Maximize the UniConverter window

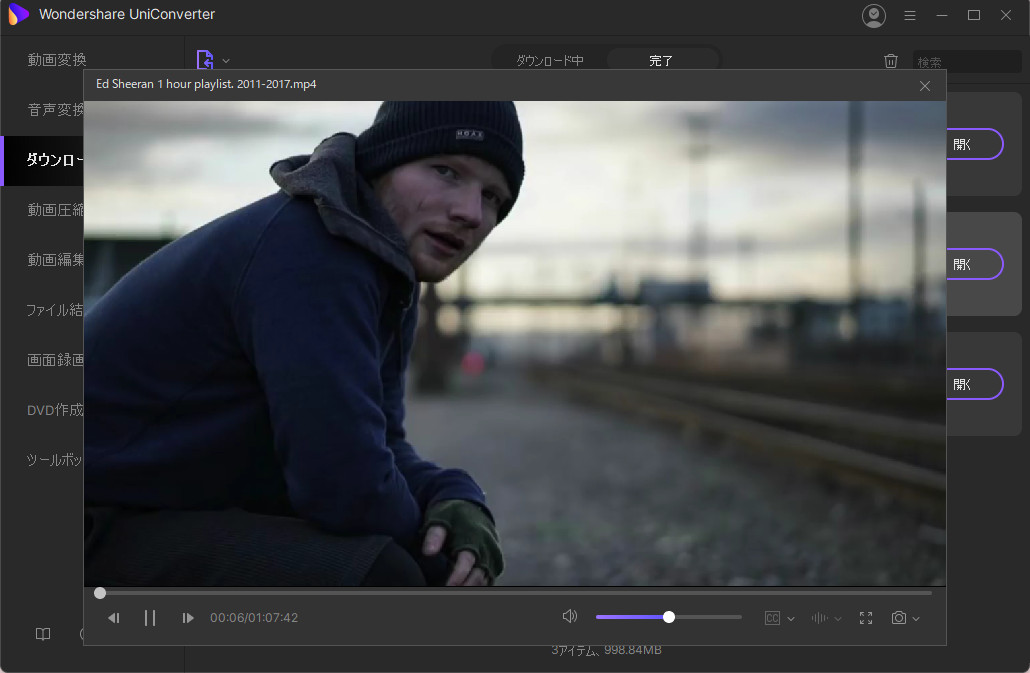974,15
